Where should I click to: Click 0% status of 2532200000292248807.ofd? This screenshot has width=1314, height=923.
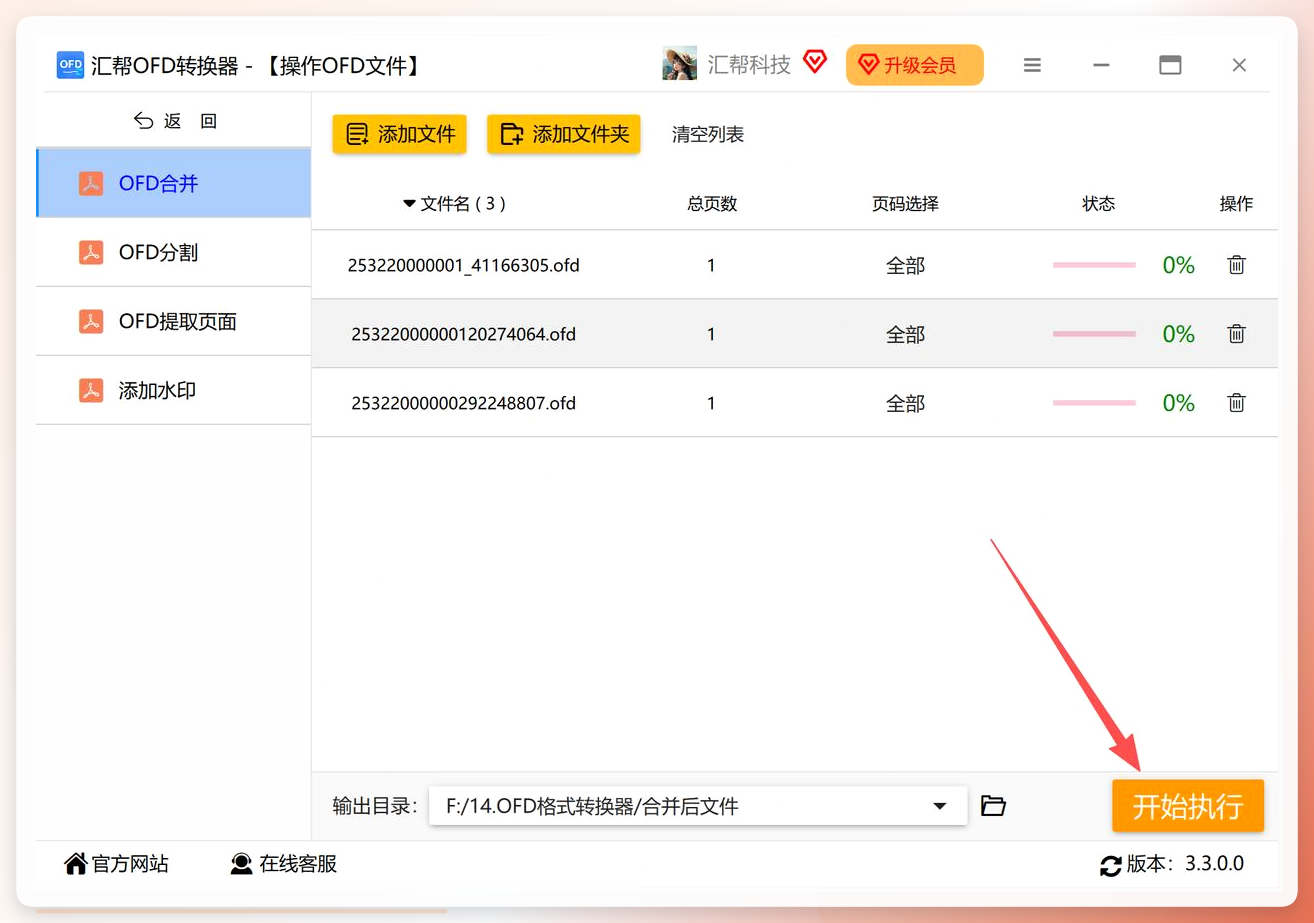pyautogui.click(x=1179, y=403)
